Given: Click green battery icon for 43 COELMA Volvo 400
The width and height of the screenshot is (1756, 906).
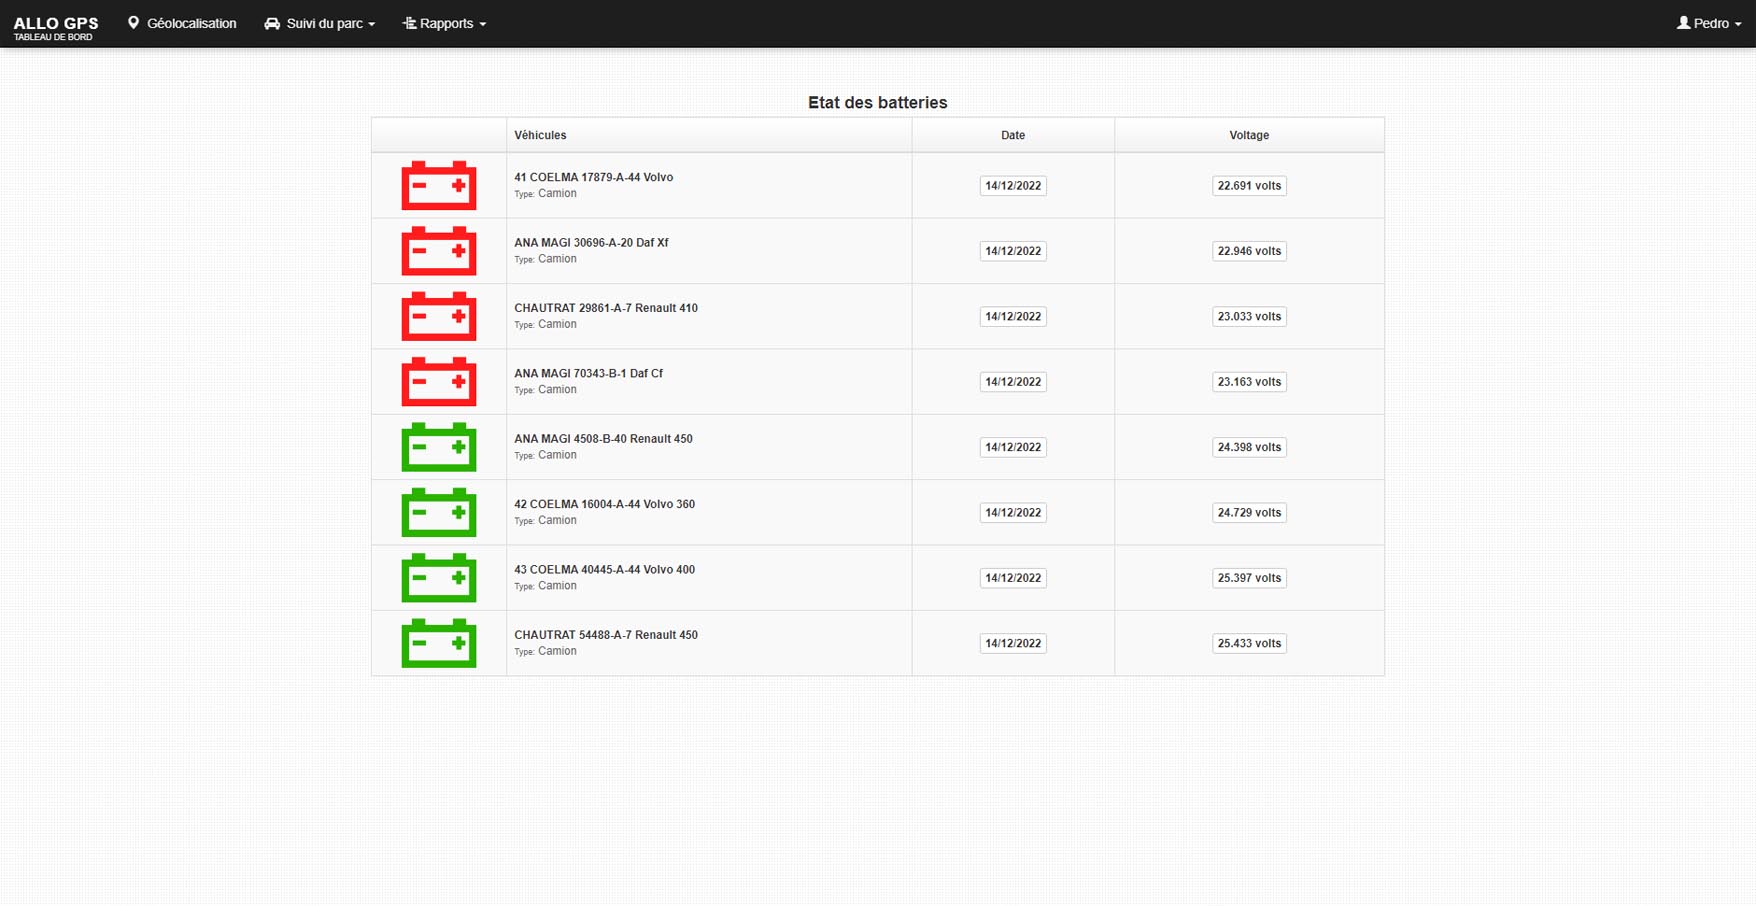Looking at the screenshot, I should tap(438, 578).
